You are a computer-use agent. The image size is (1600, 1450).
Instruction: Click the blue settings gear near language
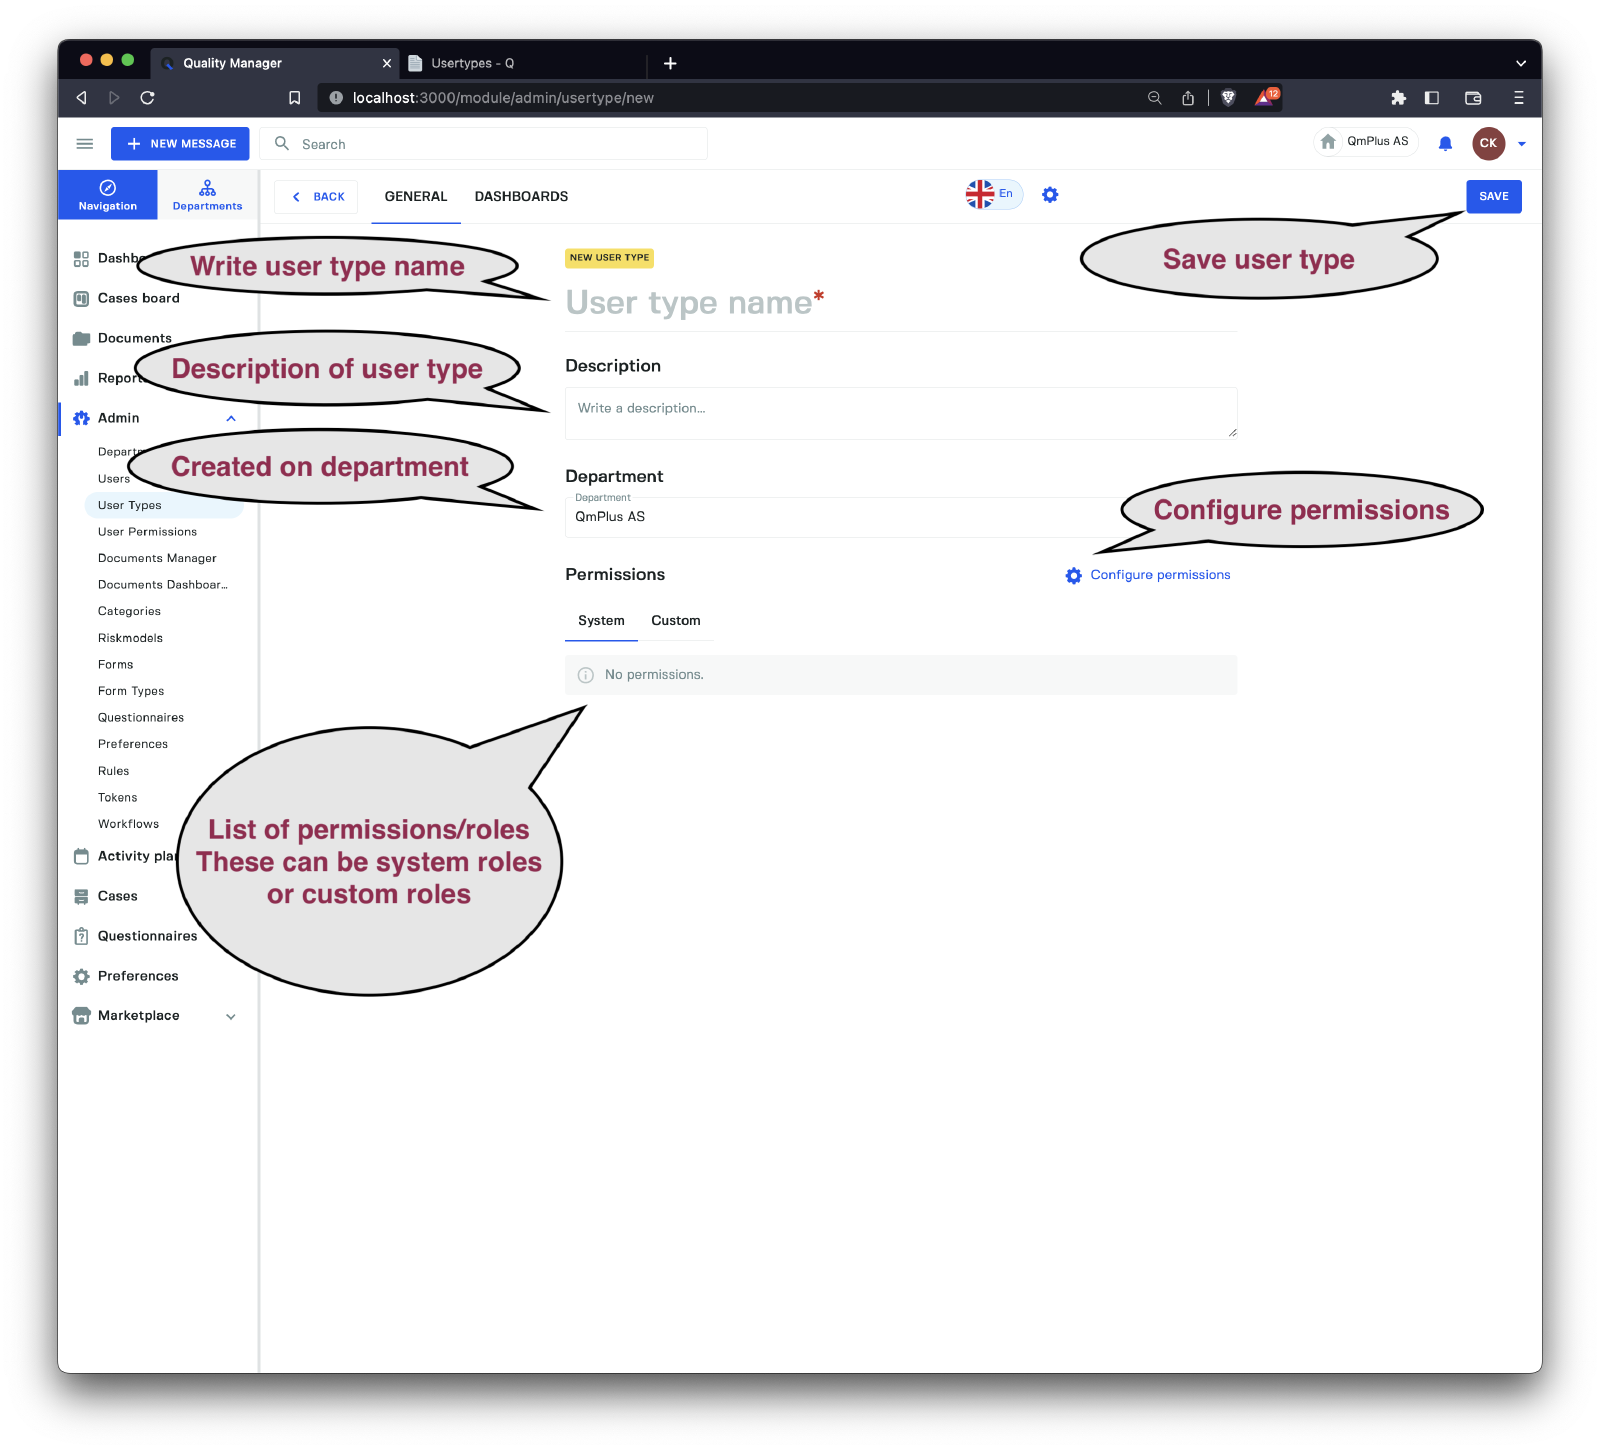coord(1050,195)
